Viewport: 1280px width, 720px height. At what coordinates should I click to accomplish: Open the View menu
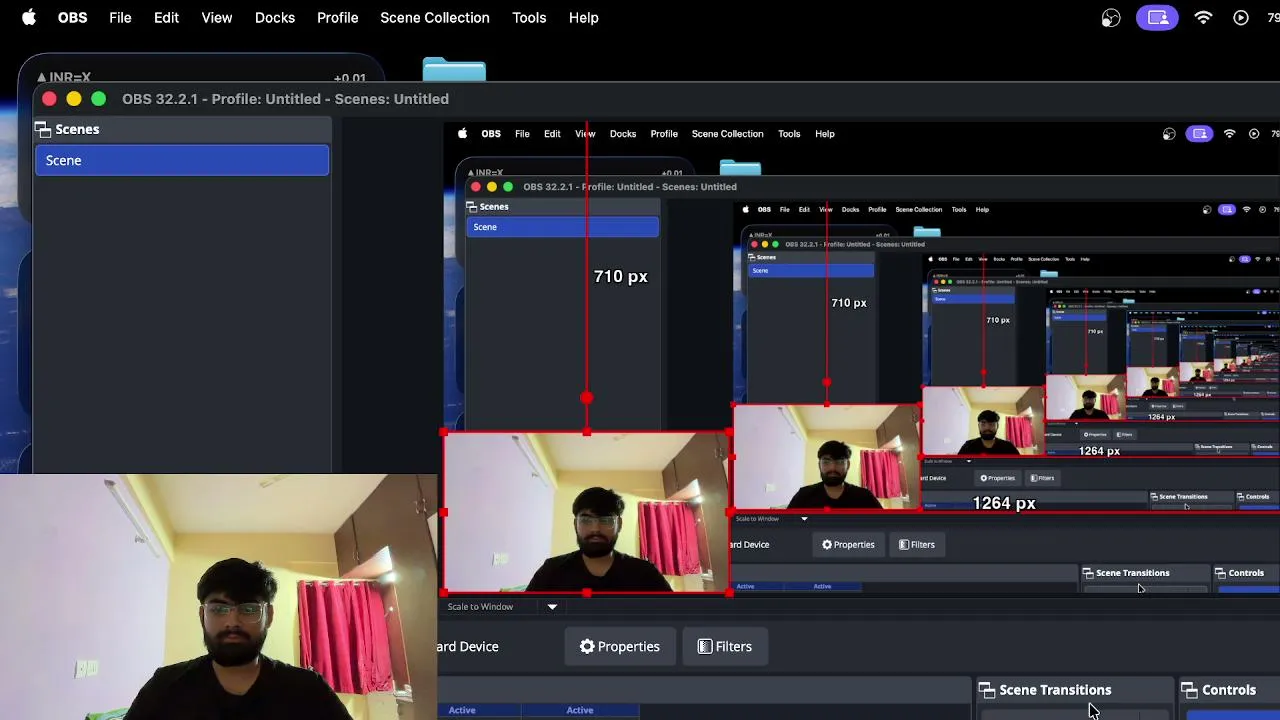coord(217,17)
